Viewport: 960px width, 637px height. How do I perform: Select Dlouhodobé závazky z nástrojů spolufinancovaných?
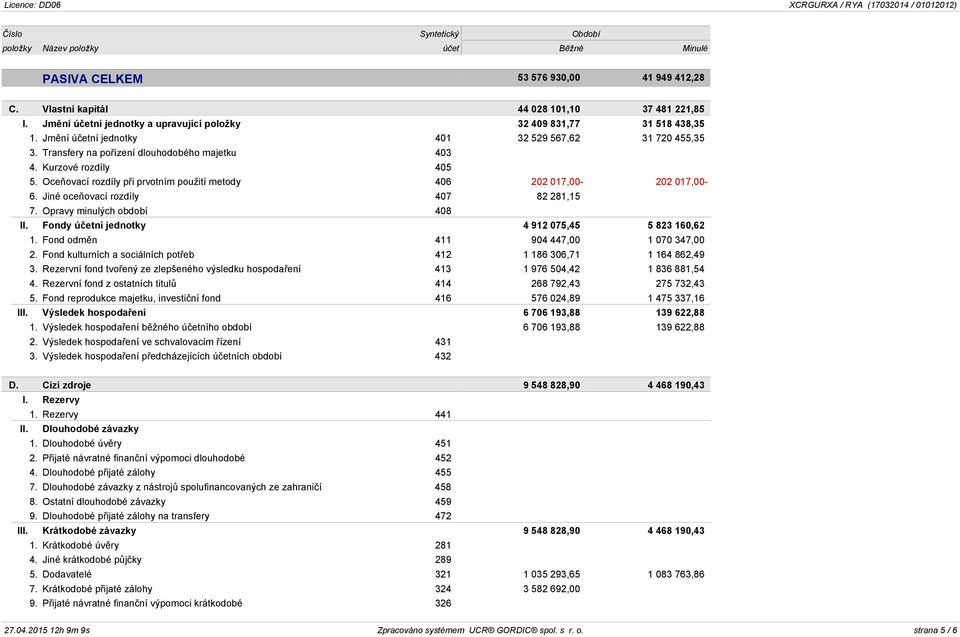pos(181,488)
